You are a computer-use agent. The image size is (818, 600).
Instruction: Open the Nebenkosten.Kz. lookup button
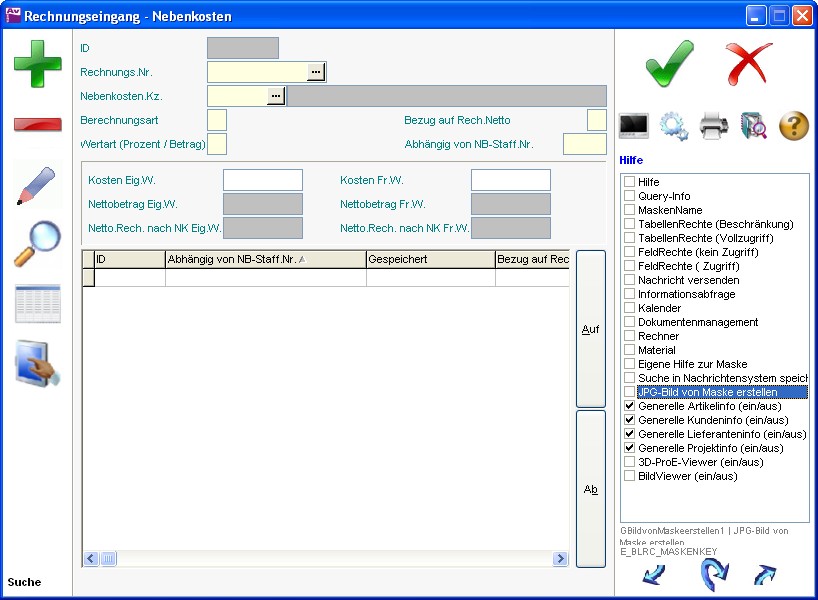pos(276,96)
